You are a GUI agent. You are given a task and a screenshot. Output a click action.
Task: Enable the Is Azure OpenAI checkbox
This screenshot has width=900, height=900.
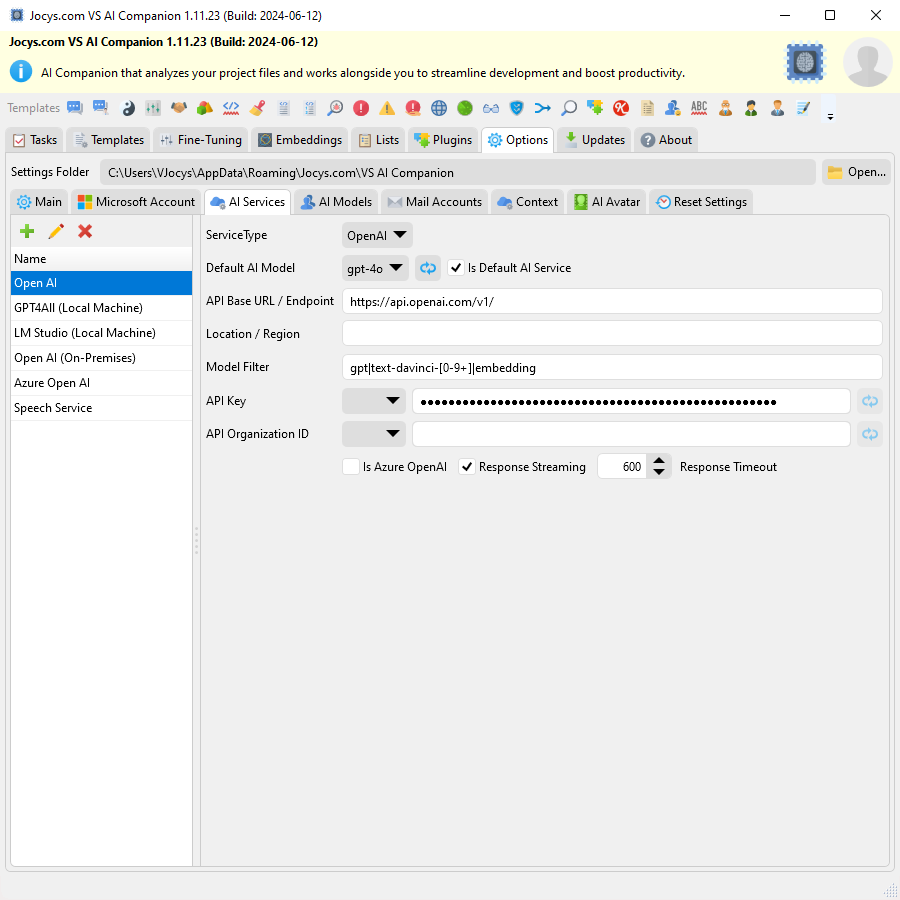(351, 466)
